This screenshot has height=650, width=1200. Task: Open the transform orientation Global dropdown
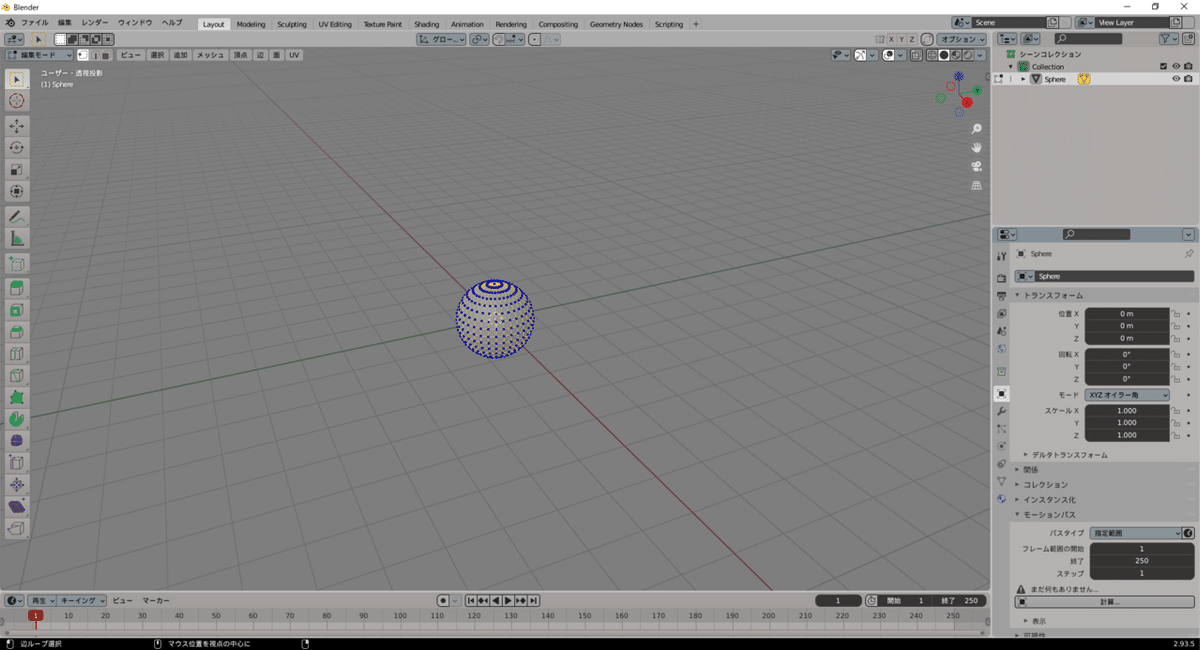click(441, 39)
